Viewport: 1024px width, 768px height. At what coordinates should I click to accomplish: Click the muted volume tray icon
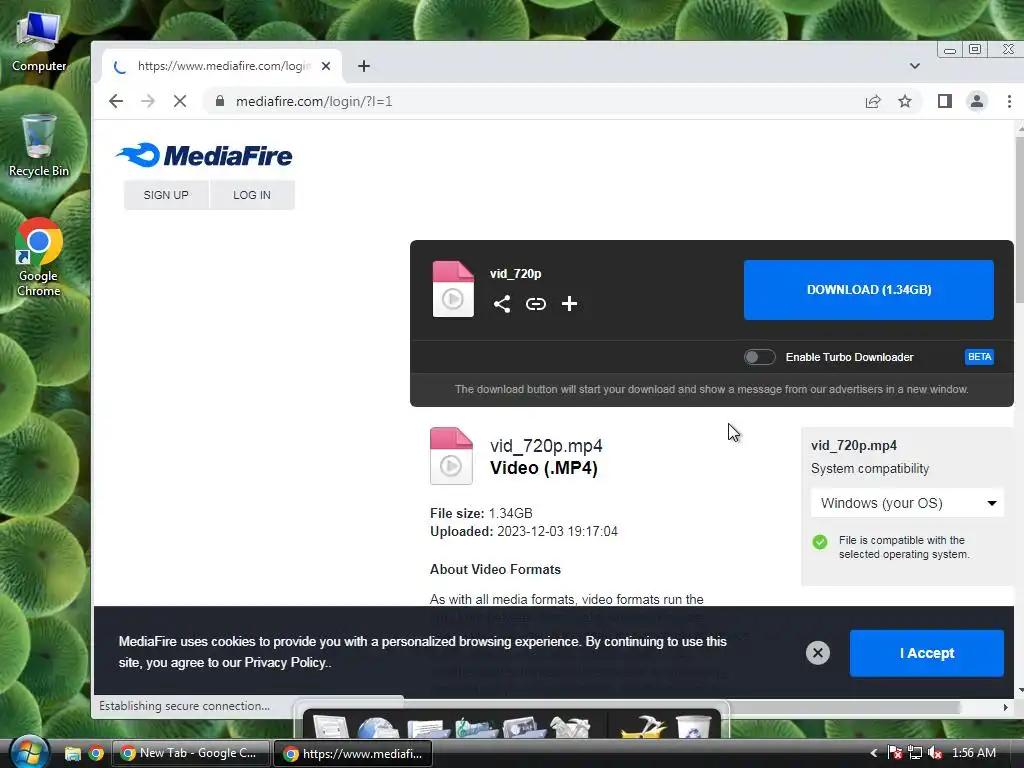[x=935, y=753]
